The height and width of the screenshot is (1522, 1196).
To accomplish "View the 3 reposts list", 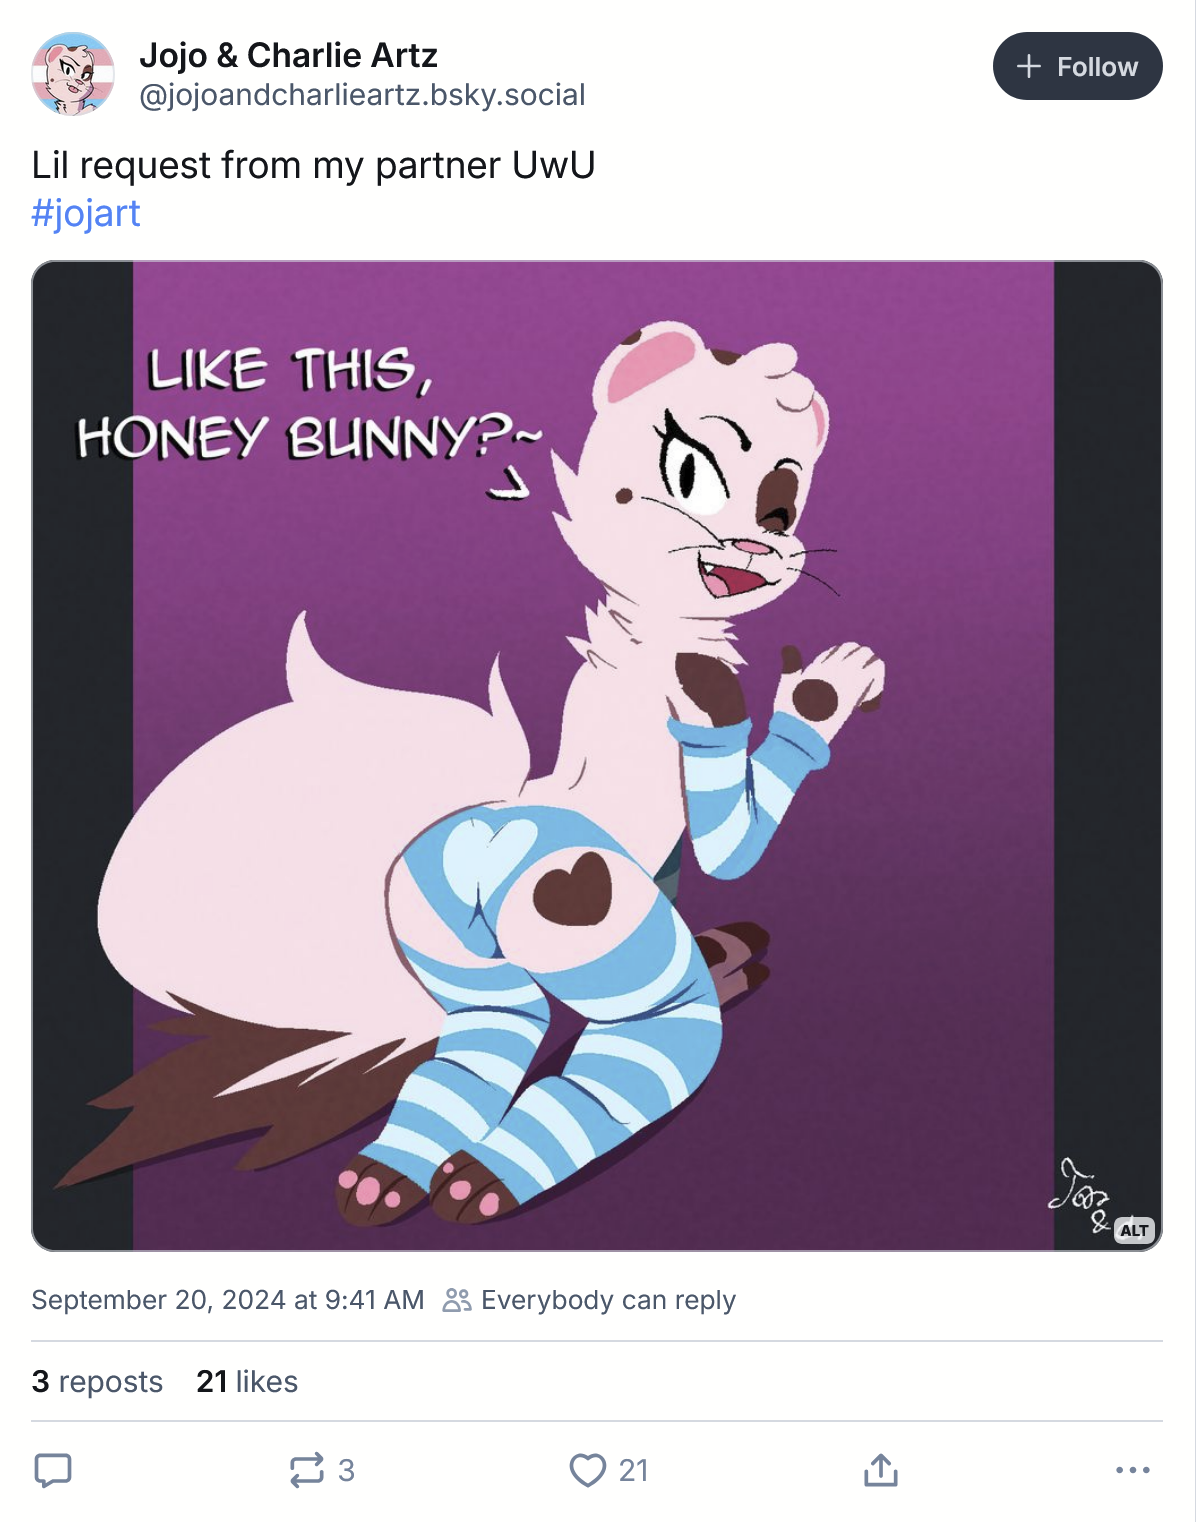I will (97, 1382).
